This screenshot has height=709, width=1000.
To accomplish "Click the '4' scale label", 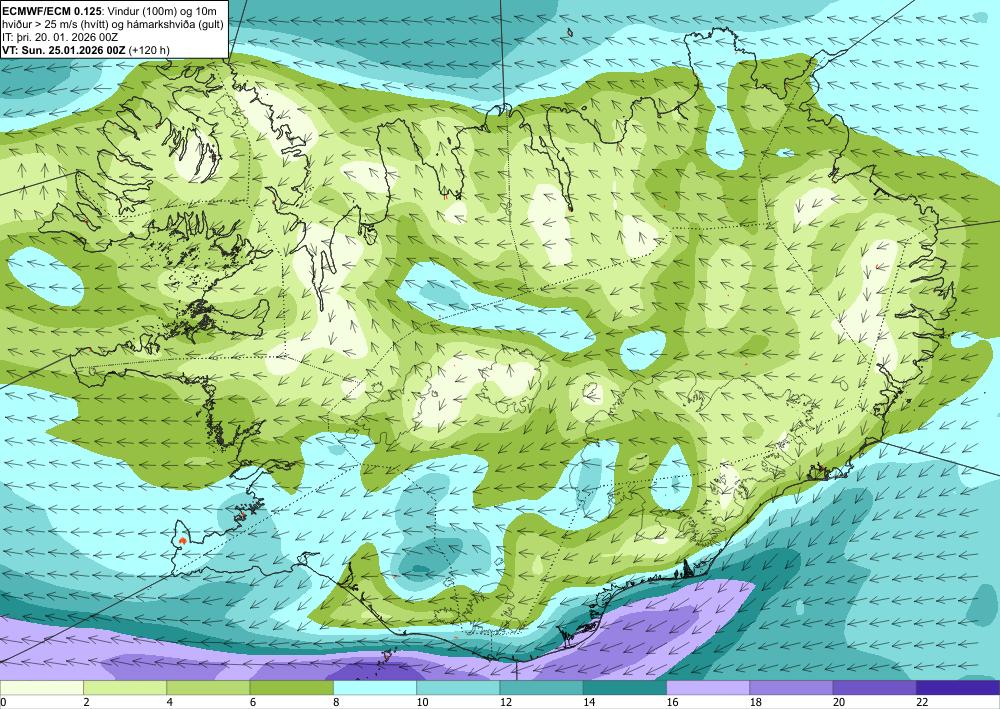I will tap(170, 702).
